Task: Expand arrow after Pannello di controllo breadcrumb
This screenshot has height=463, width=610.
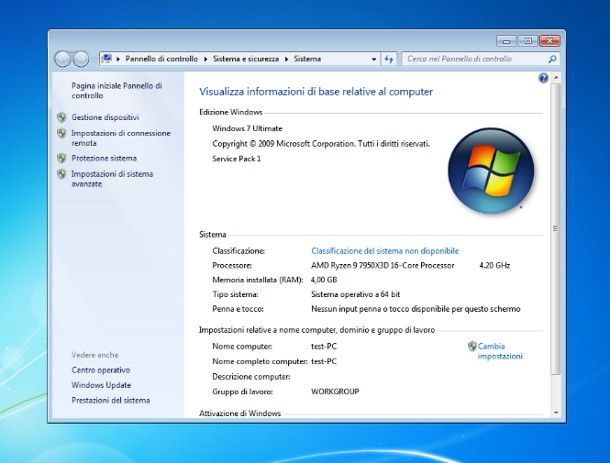Action: pyautogui.click(x=206, y=59)
